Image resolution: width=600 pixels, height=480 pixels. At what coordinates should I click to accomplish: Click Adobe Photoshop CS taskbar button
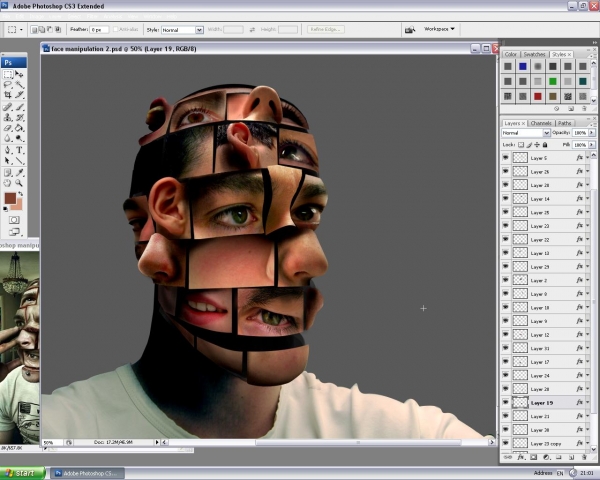88,473
